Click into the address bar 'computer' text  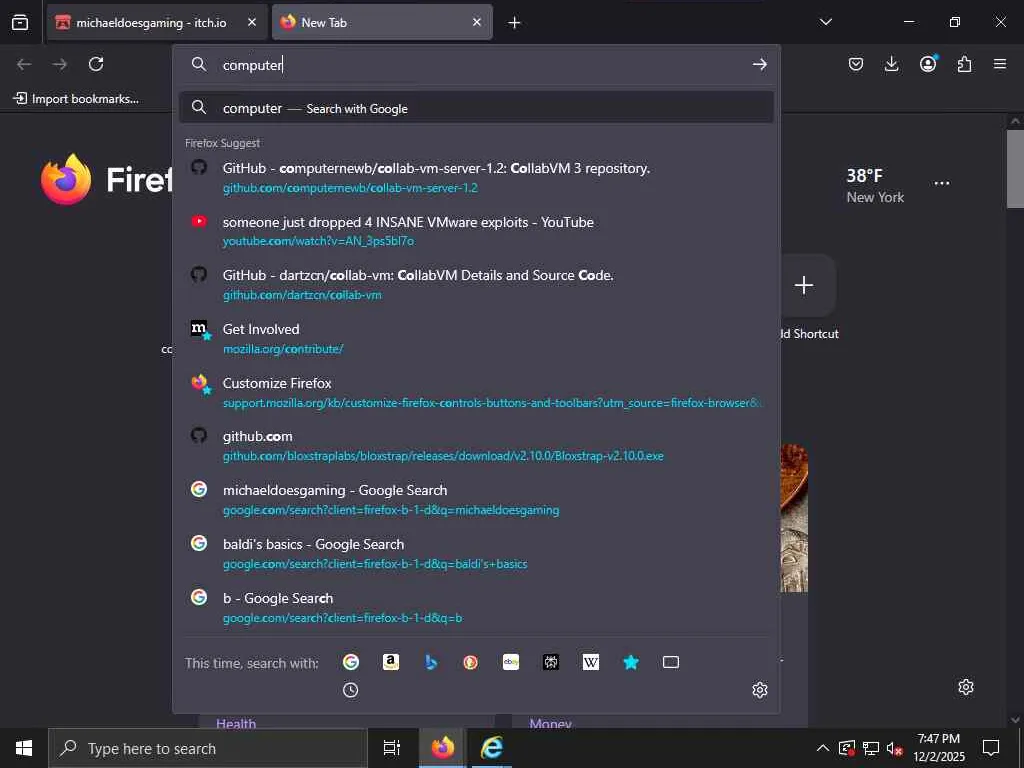(x=252, y=65)
